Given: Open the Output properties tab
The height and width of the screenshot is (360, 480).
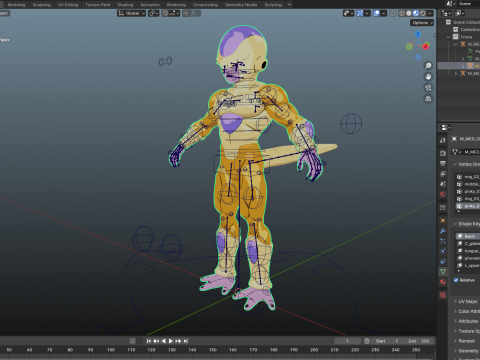Looking at the screenshot, I should [443, 163].
